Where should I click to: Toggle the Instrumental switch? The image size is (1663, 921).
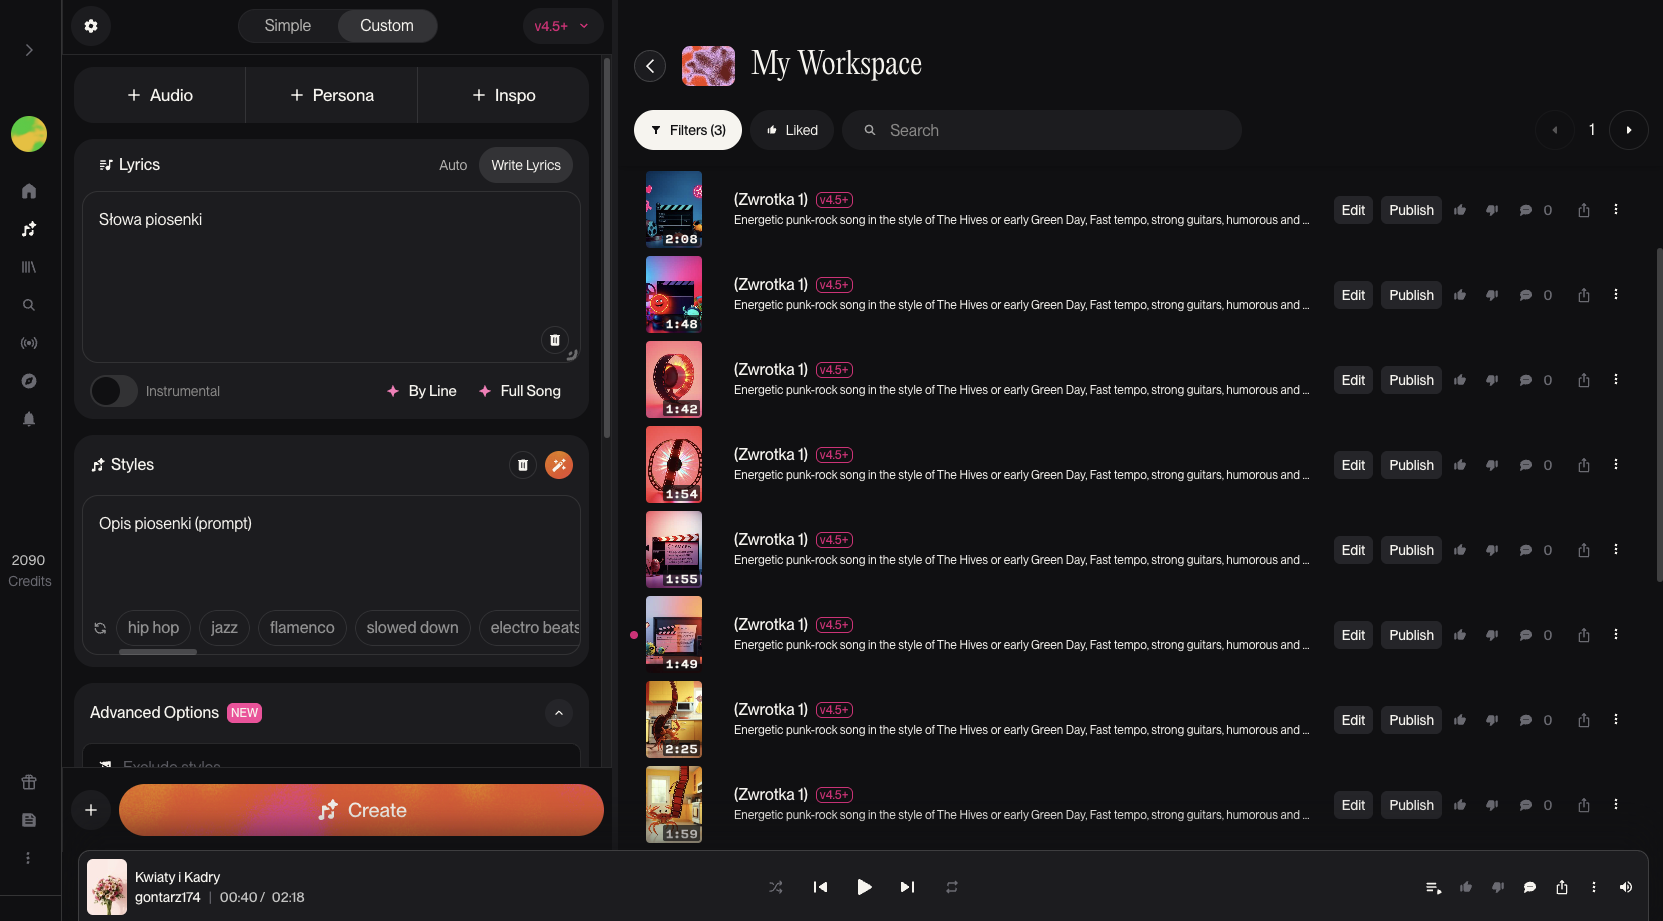pos(114,391)
